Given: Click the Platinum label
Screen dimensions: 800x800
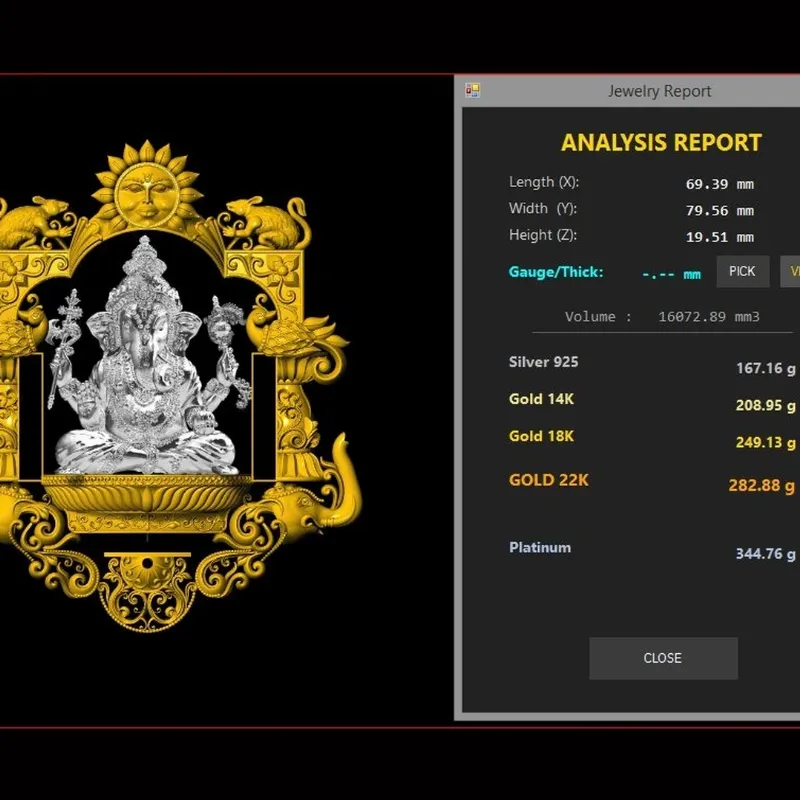Looking at the screenshot, I should tap(540, 547).
